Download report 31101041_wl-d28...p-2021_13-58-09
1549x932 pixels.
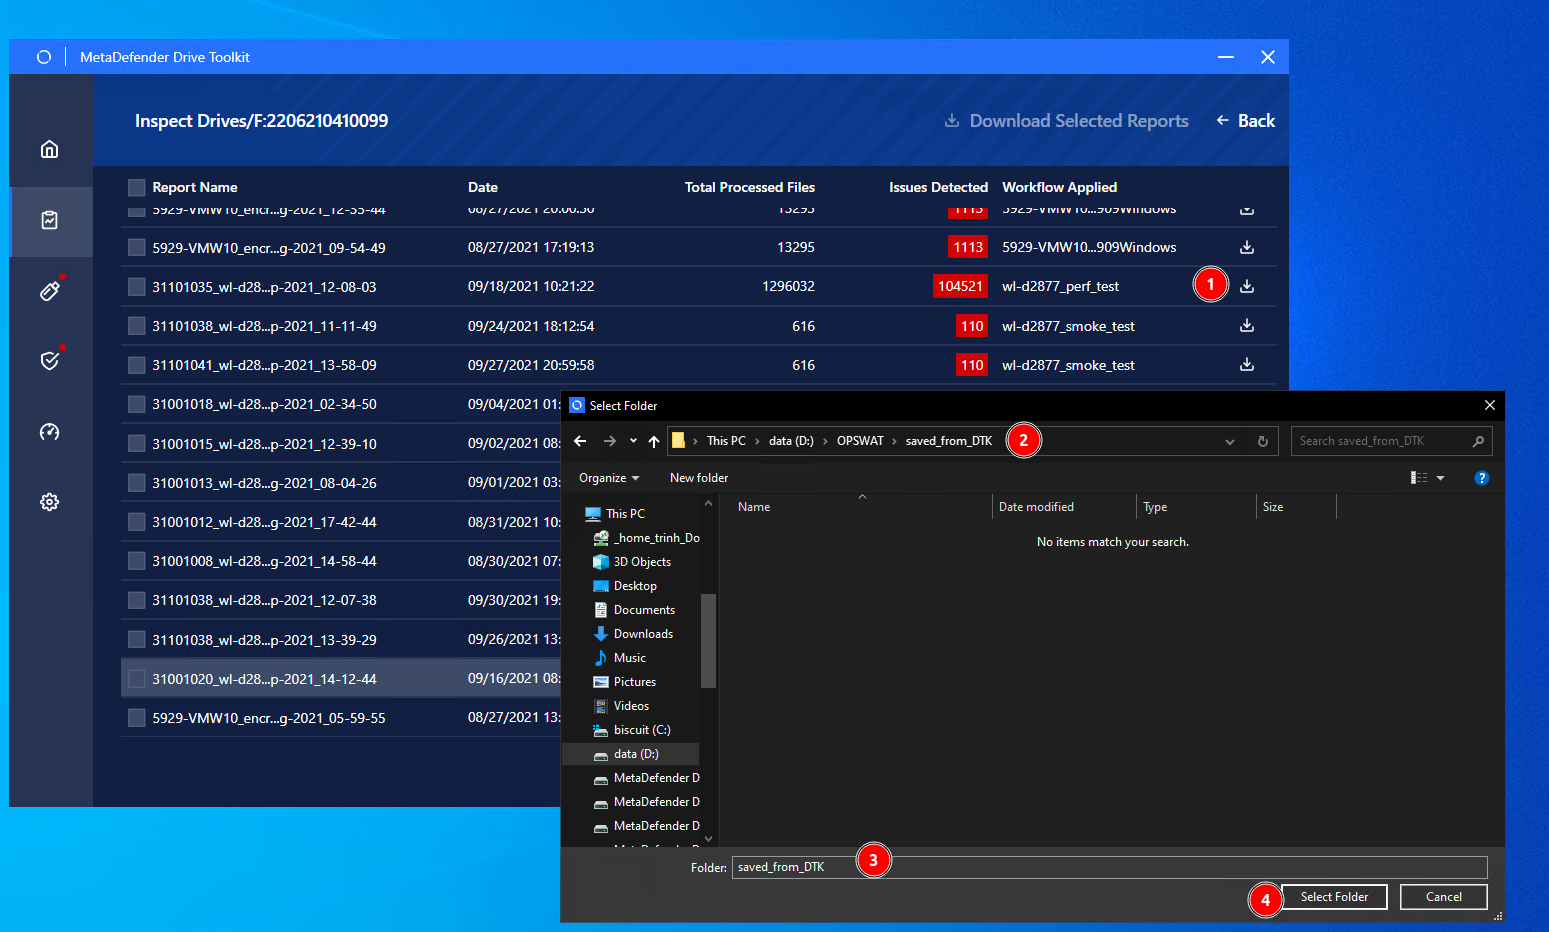(x=1247, y=364)
